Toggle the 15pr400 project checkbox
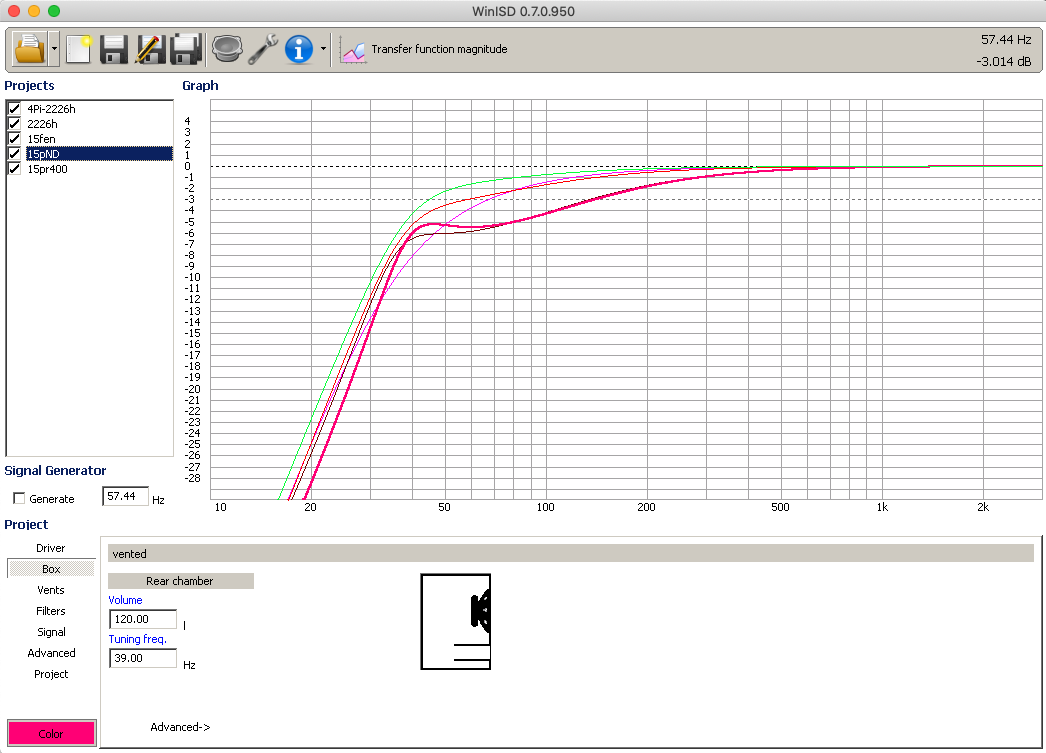1046x753 pixels. (14, 169)
